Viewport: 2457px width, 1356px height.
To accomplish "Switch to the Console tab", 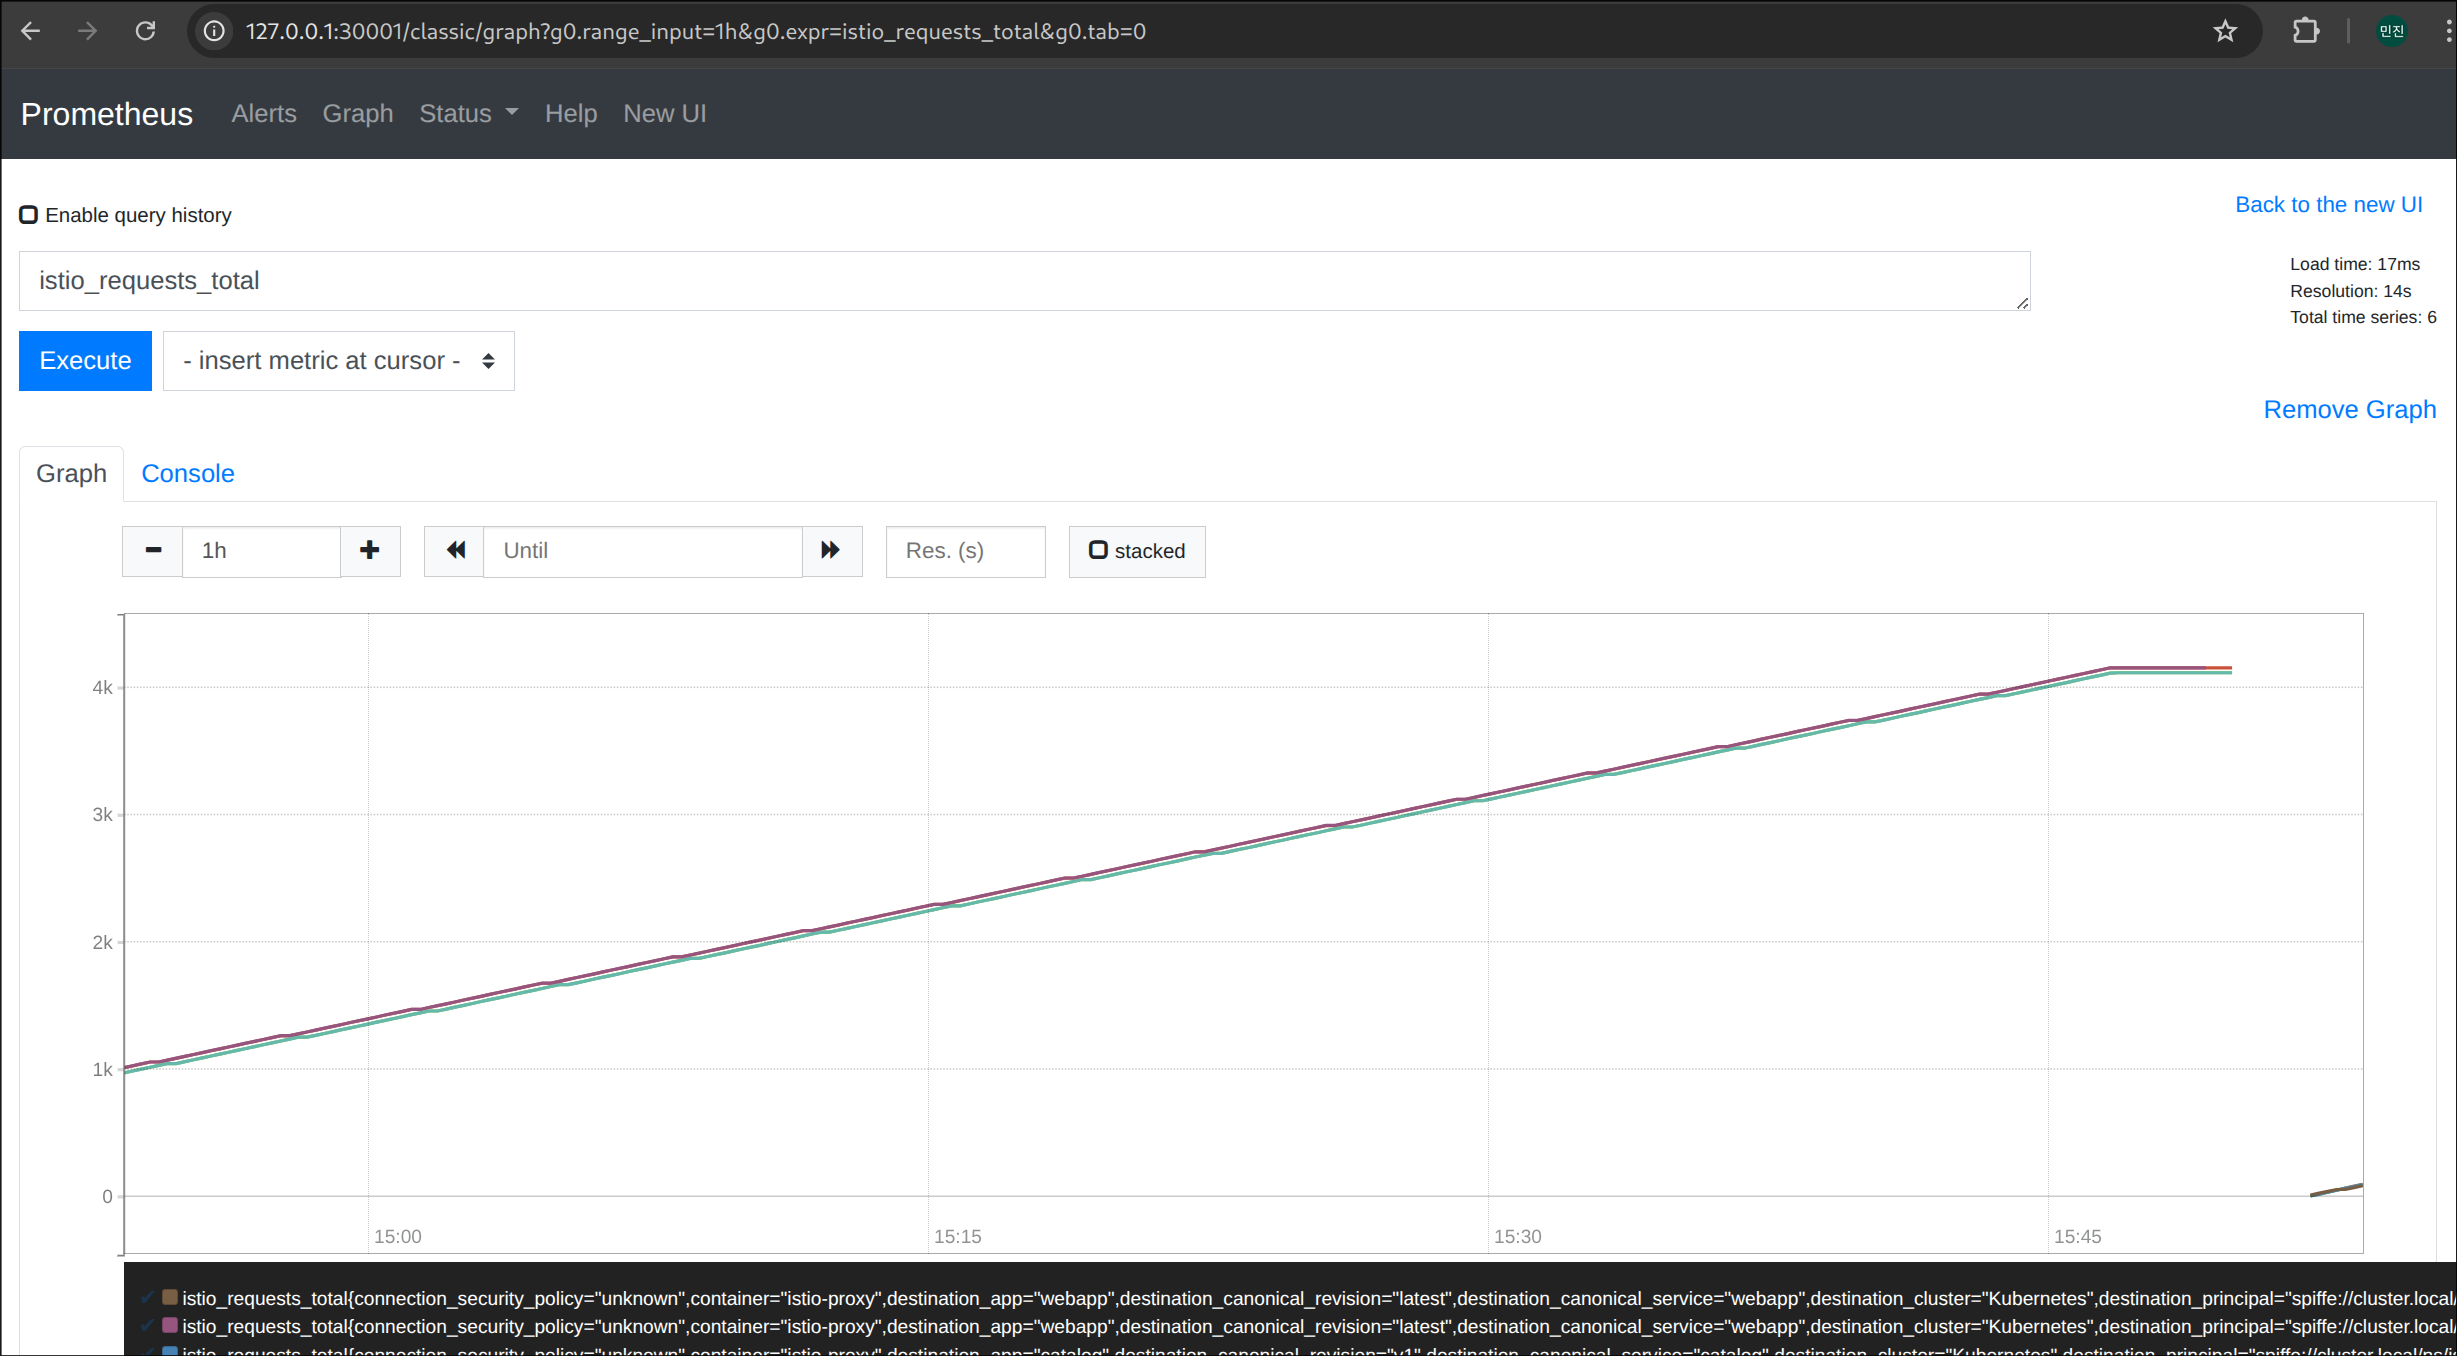I will [x=188, y=473].
